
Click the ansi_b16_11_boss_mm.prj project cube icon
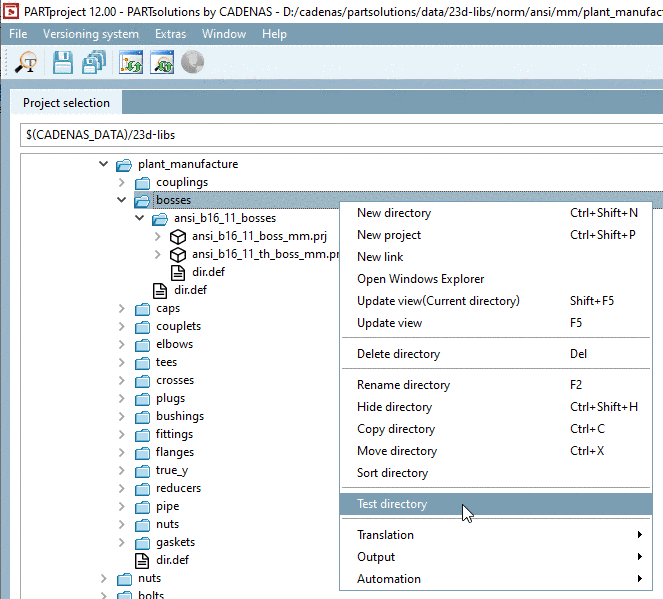pos(177,236)
